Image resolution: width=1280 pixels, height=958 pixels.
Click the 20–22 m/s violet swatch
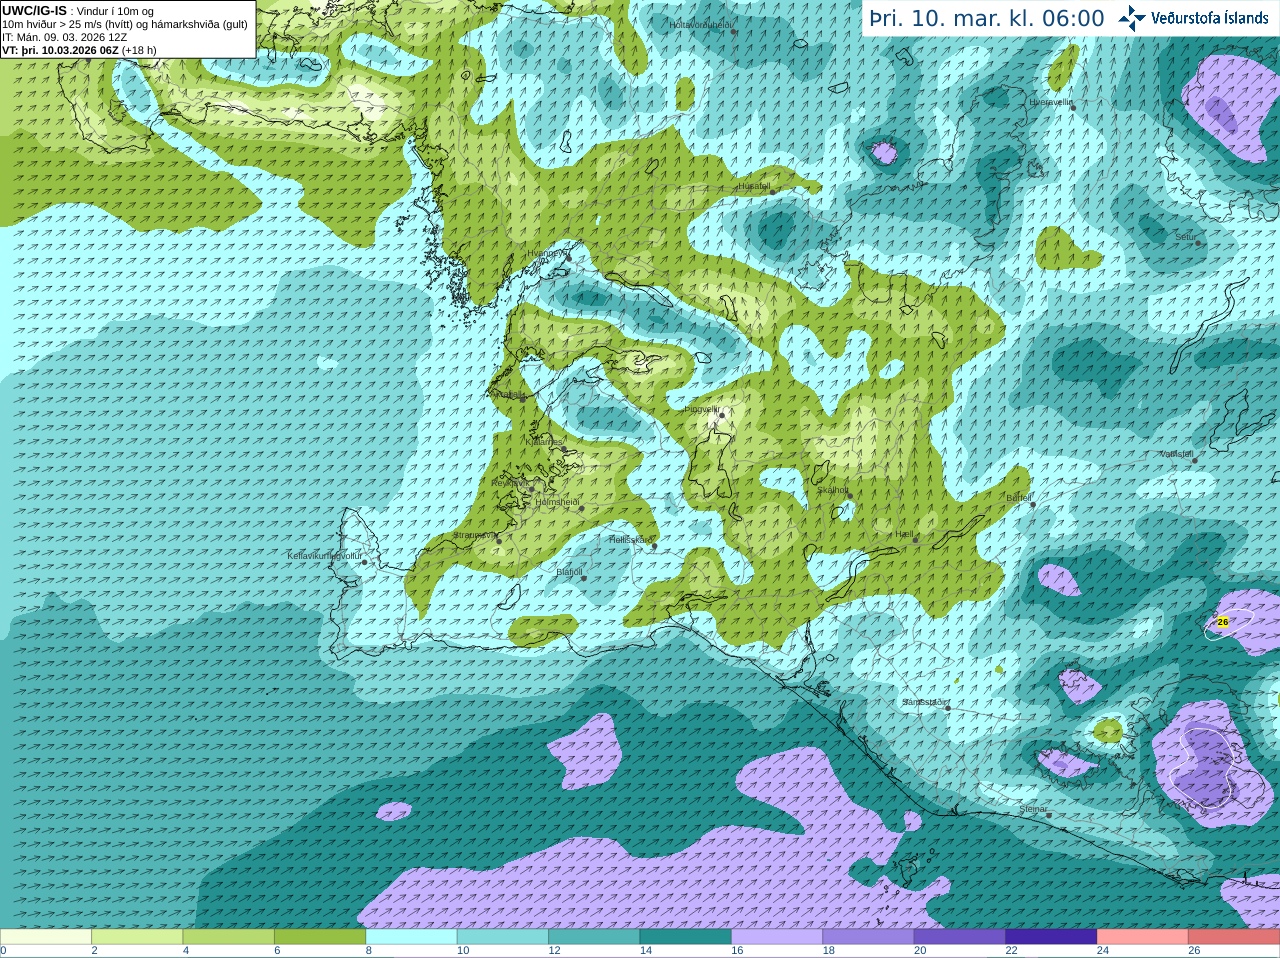[x=960, y=937]
